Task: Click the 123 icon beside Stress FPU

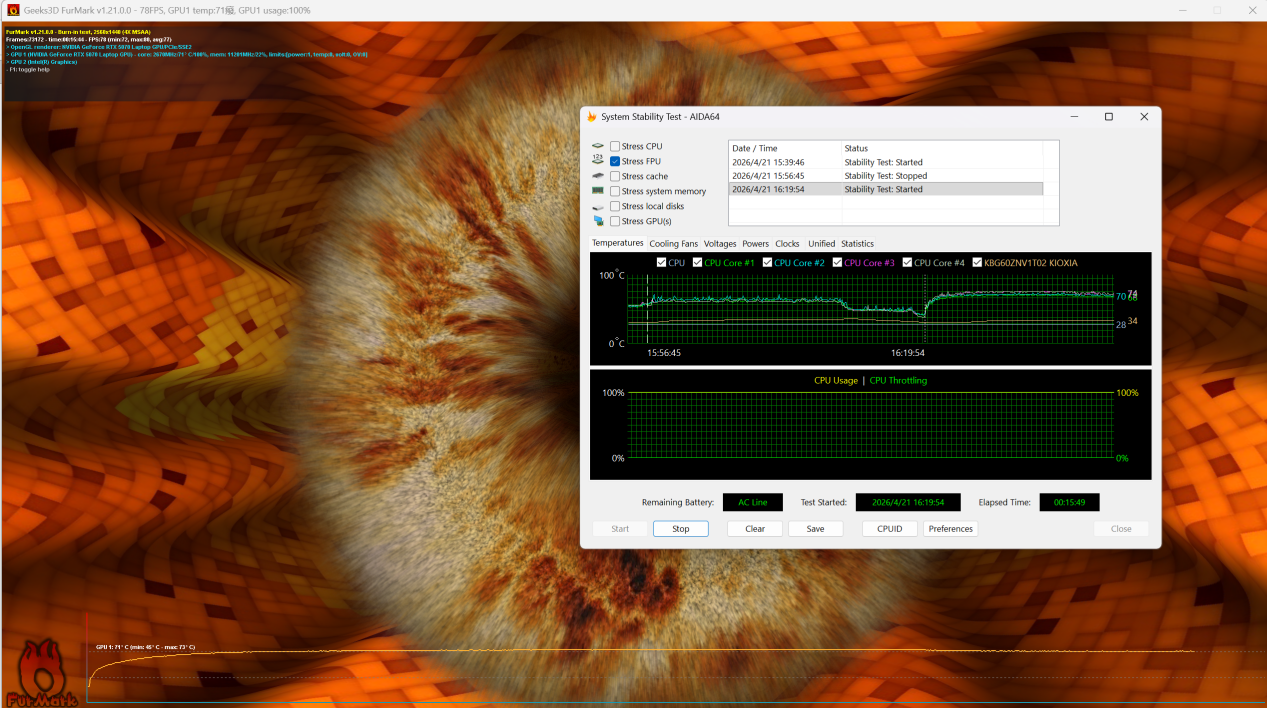Action: click(598, 160)
